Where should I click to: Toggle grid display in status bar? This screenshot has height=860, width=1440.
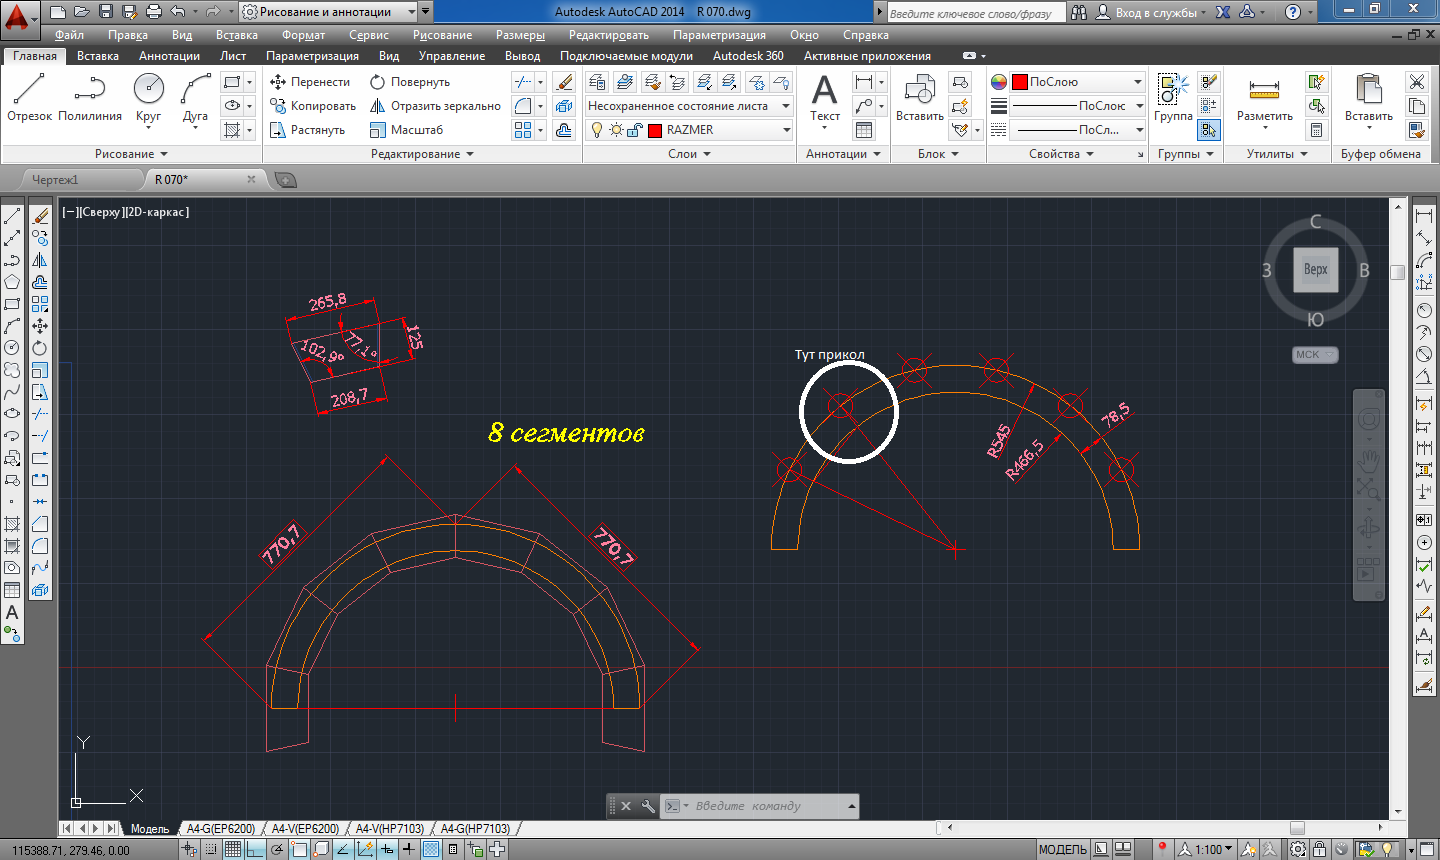(x=233, y=849)
